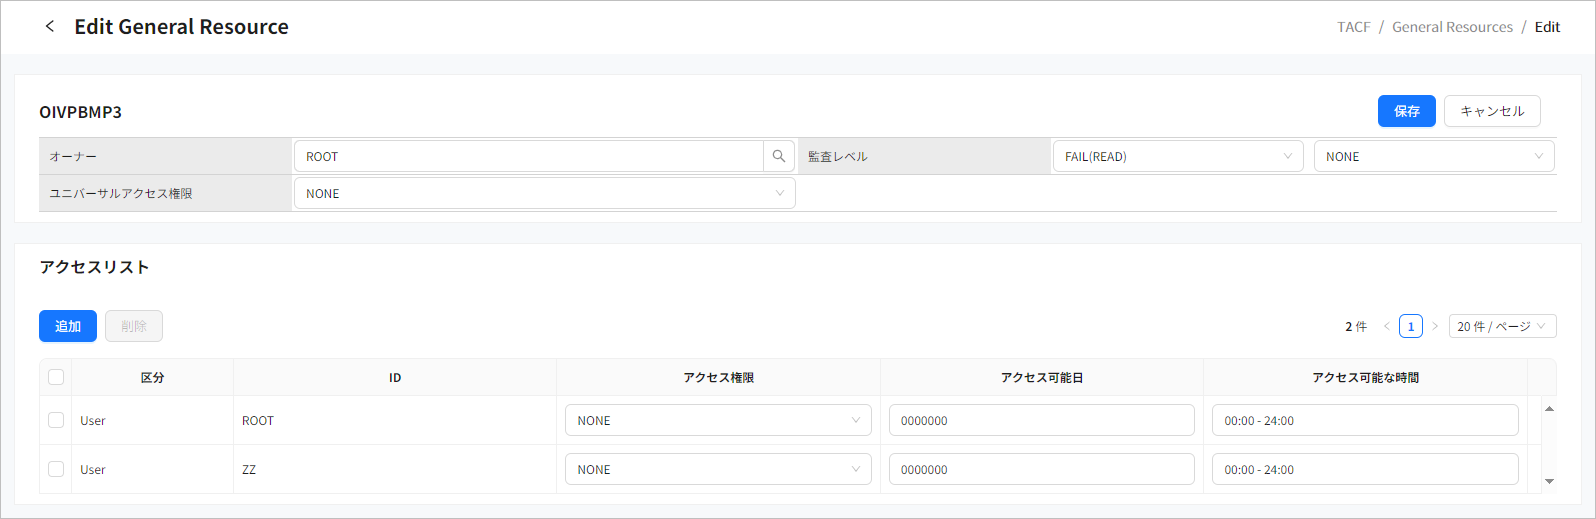Toggle the select-all checkbox in table header

click(56, 377)
